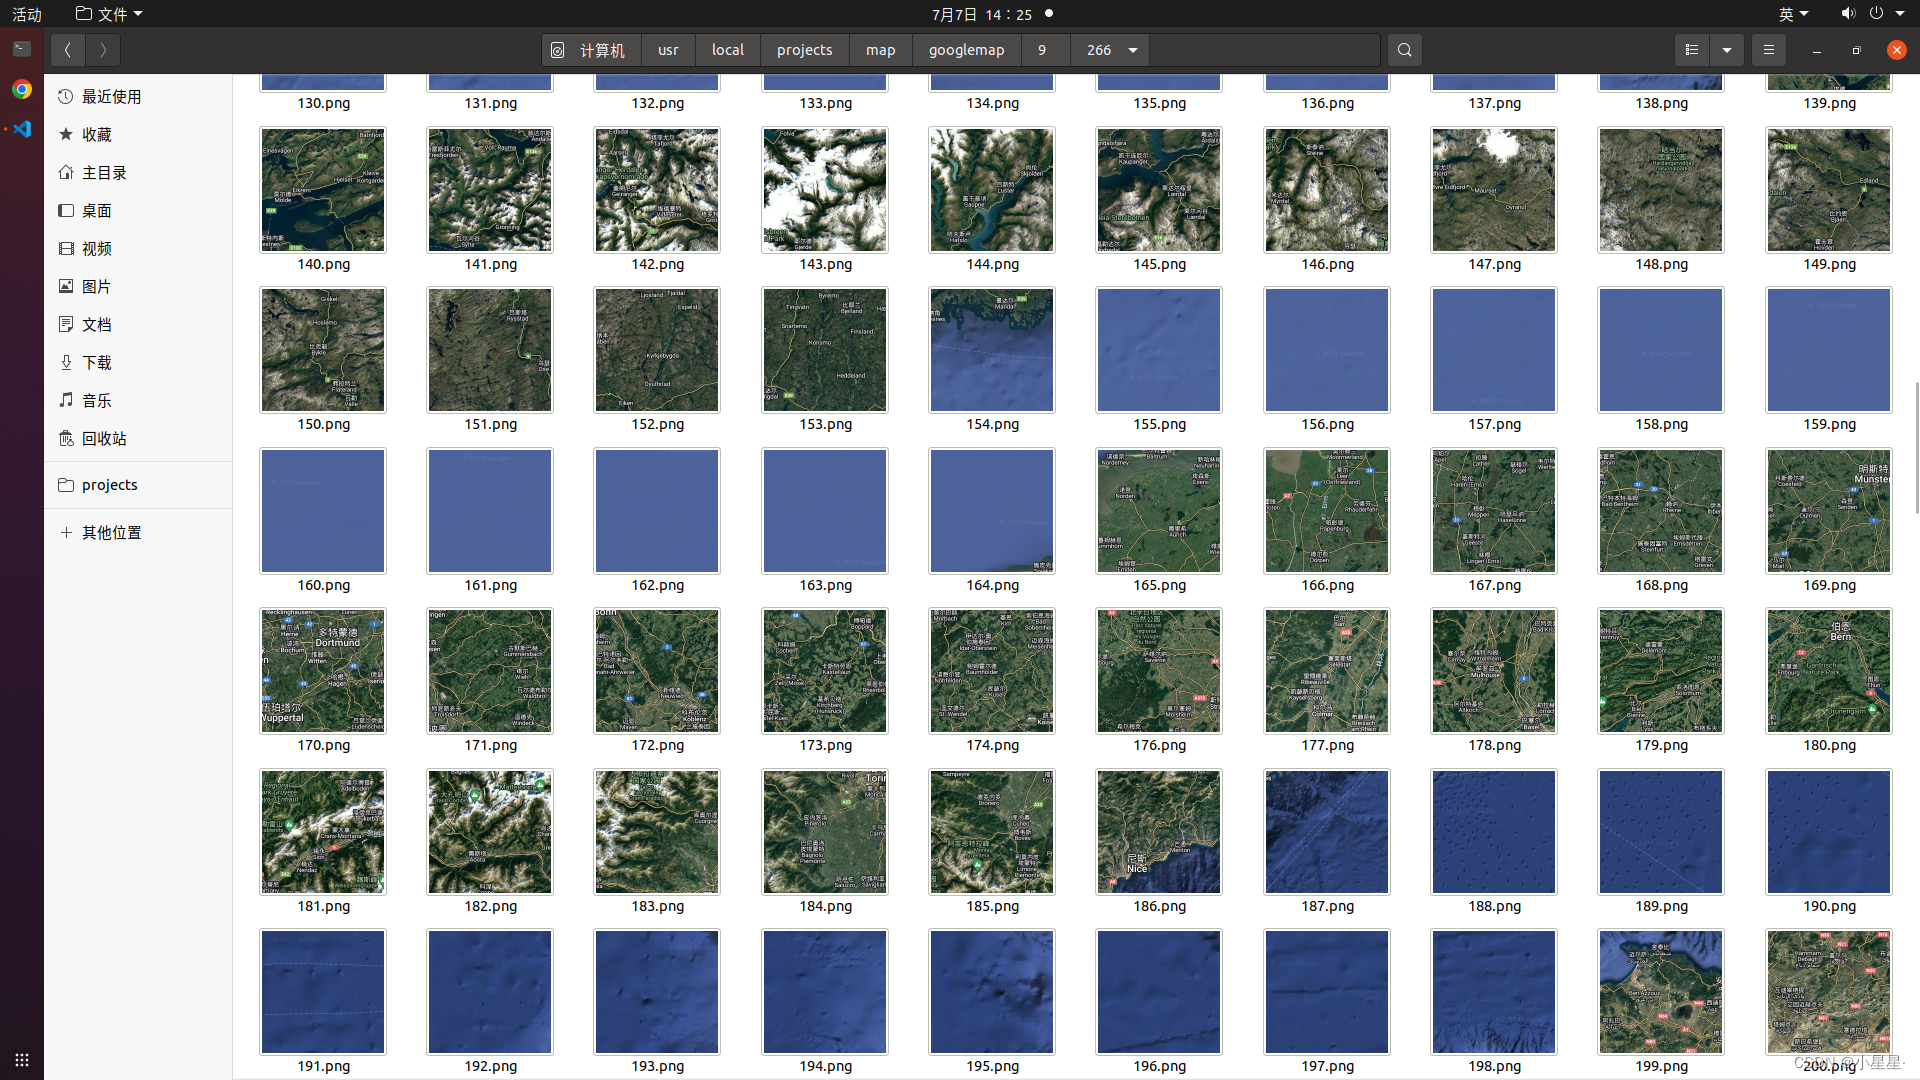Navigate to usr in path bar
1920x1080 pixels.
click(x=668, y=50)
